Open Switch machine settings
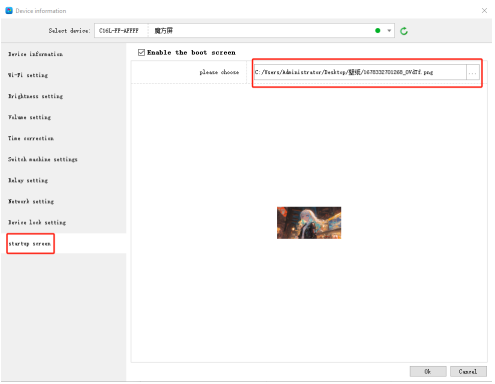The width and height of the screenshot is (495, 384). [x=43, y=159]
